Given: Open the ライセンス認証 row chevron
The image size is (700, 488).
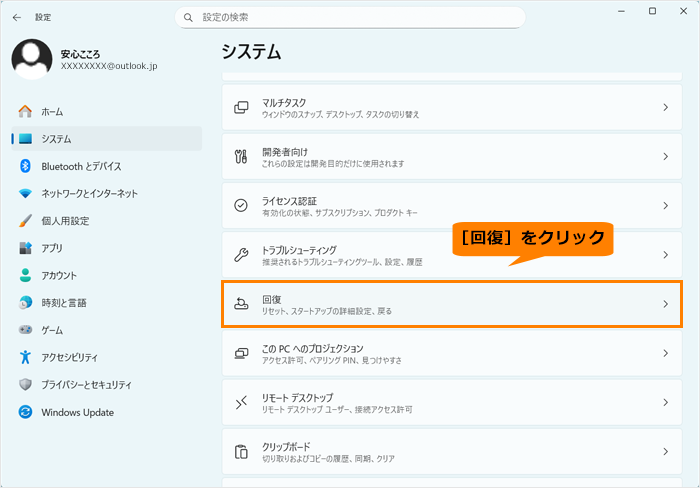Looking at the screenshot, I should point(665,206).
